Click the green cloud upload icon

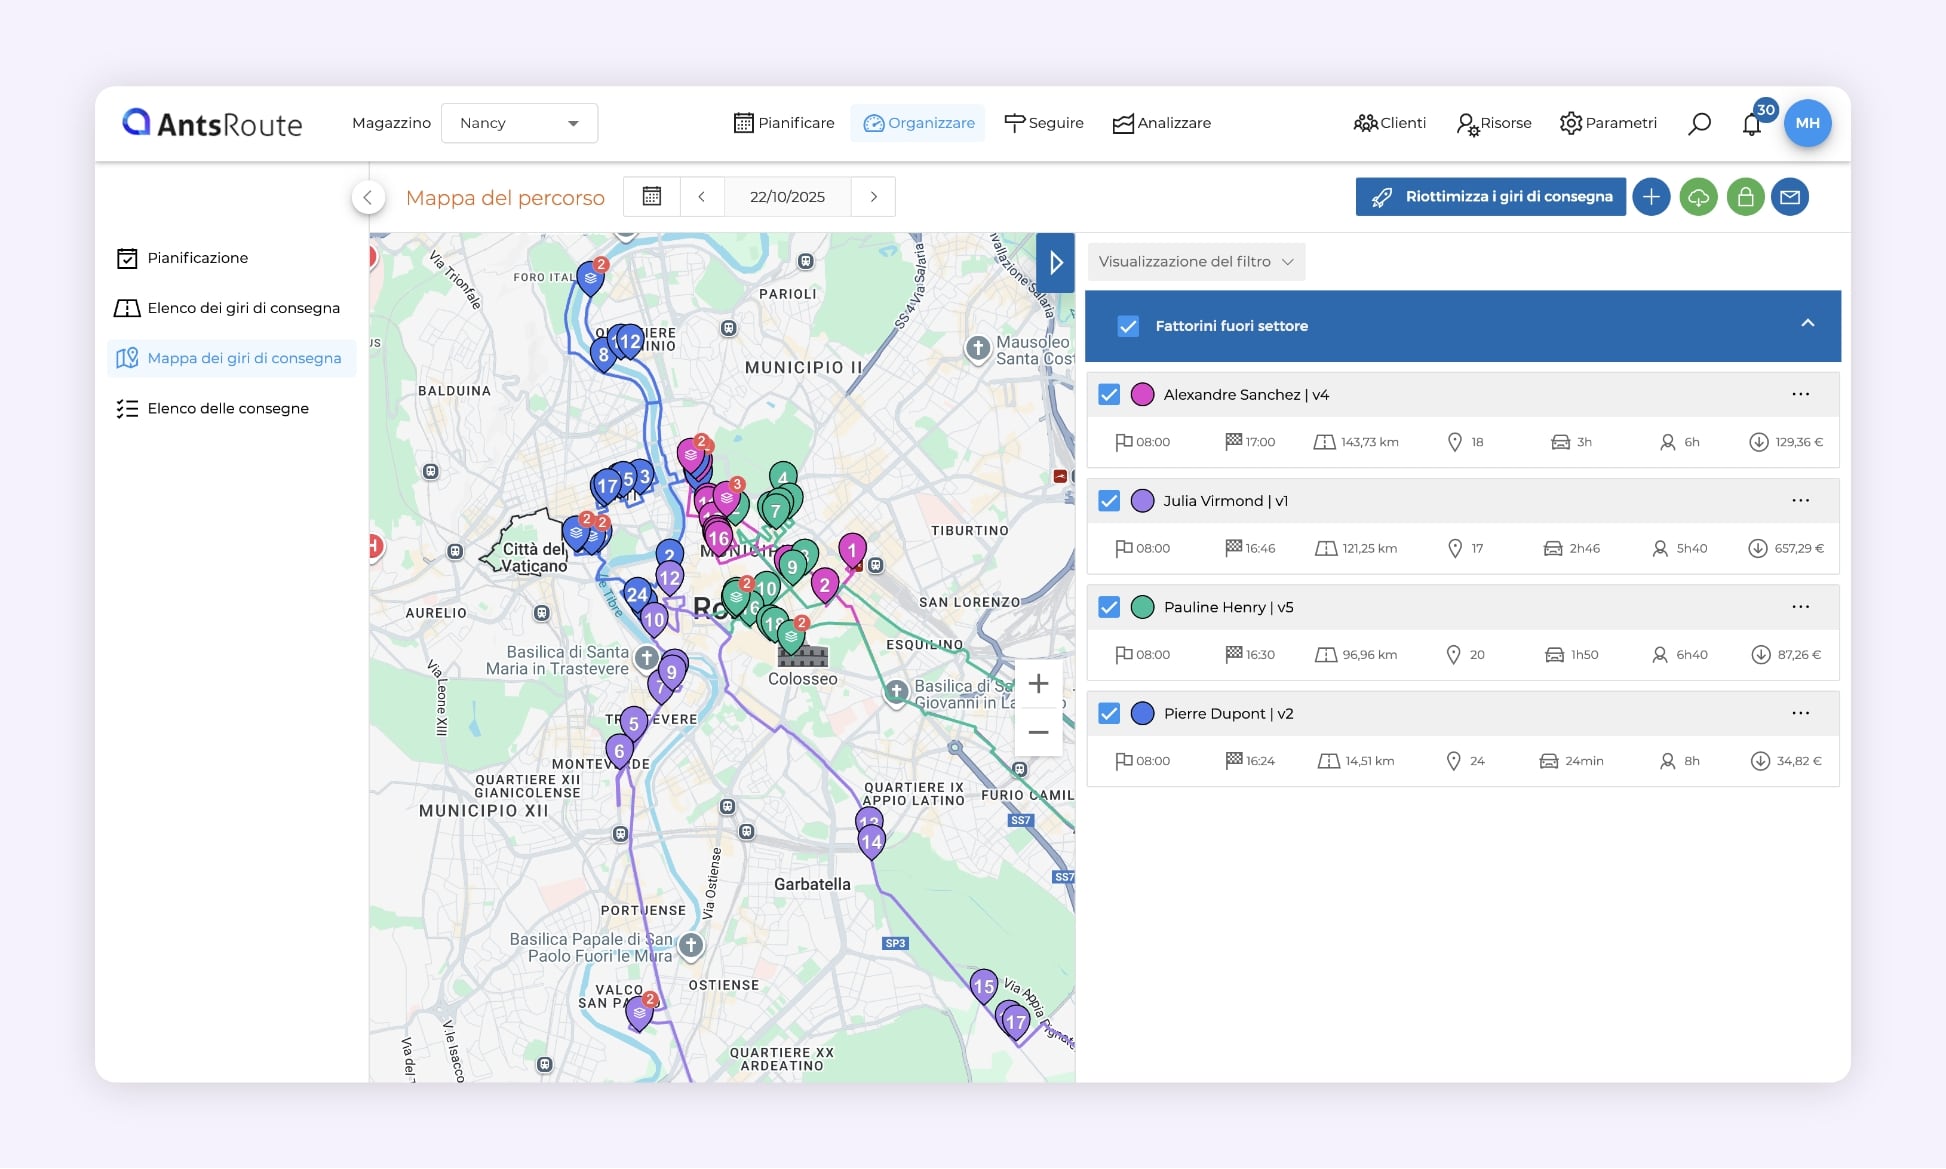click(x=1698, y=197)
